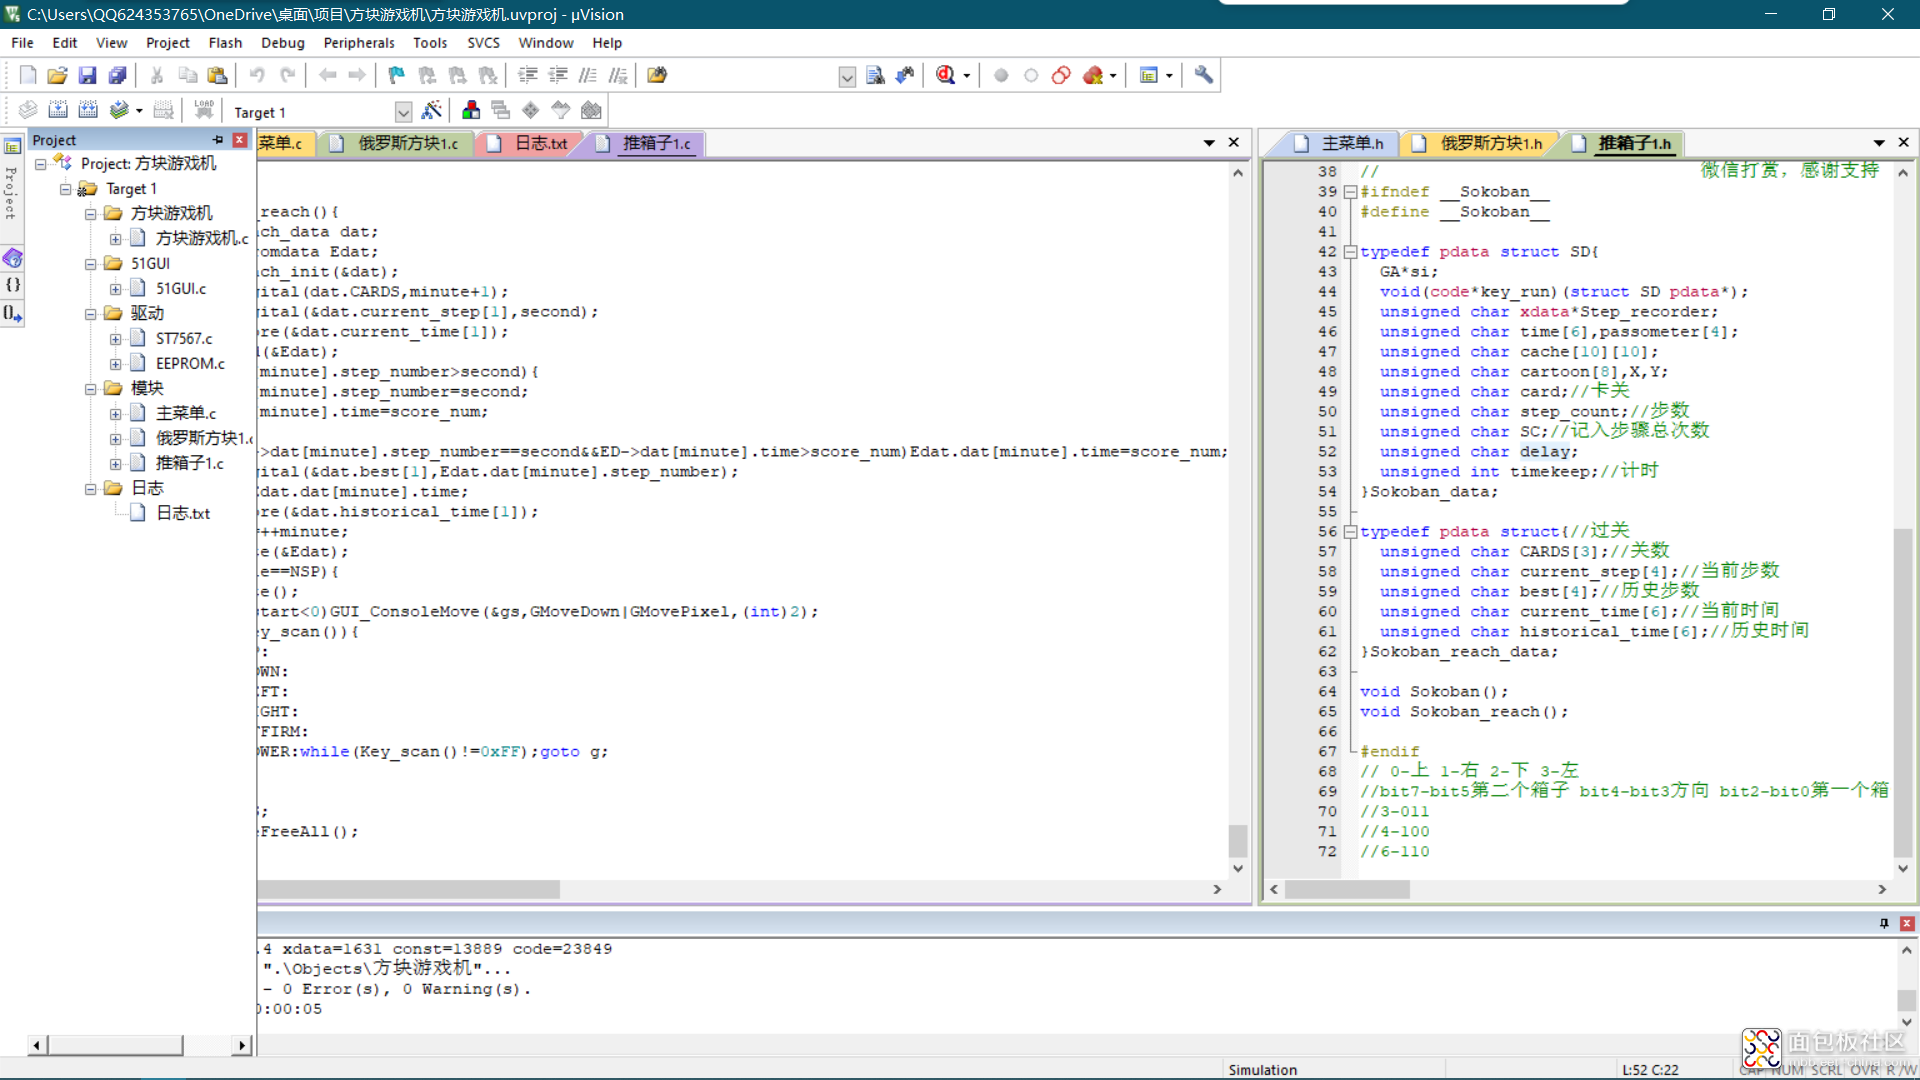This screenshot has width=1920, height=1080.
Task: Save the current file with the disk icon
Action: click(x=87, y=75)
